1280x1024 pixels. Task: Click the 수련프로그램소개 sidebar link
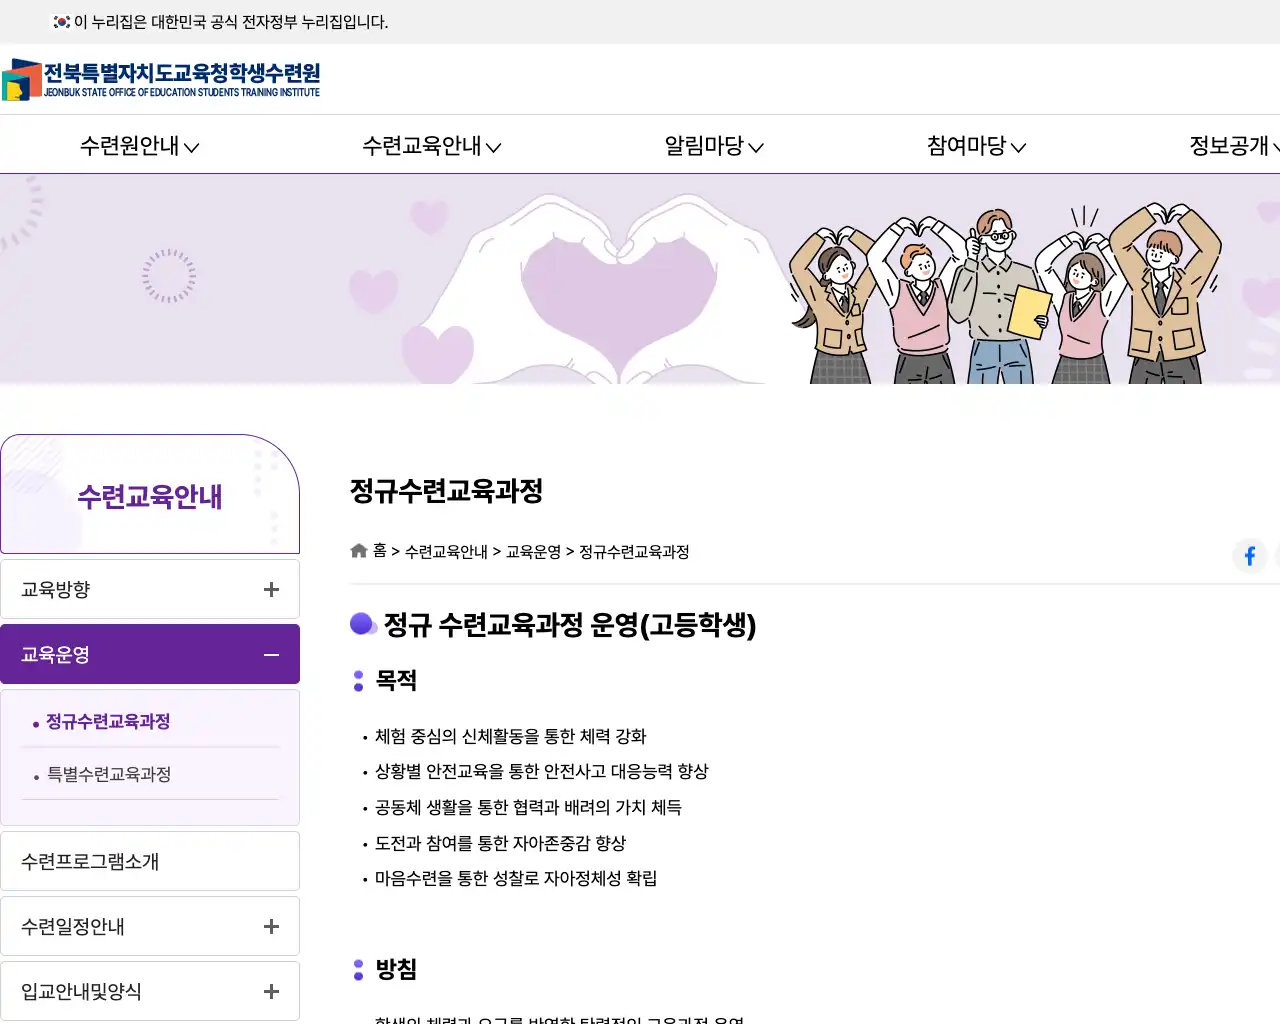[x=91, y=860]
